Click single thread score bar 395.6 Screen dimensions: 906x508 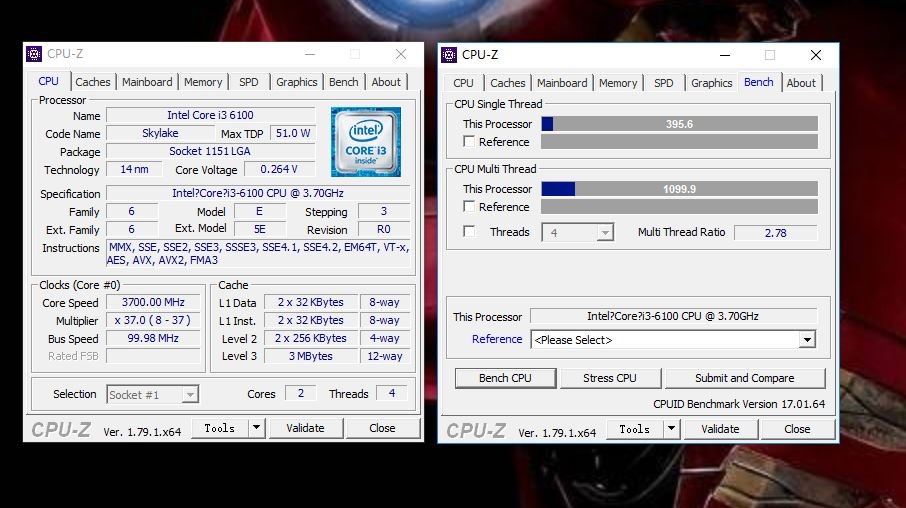coord(680,124)
